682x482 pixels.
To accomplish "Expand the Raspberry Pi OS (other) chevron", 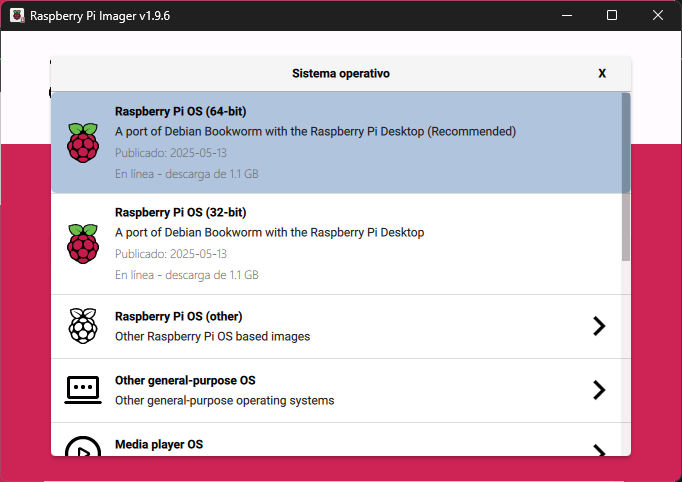I will (598, 326).
